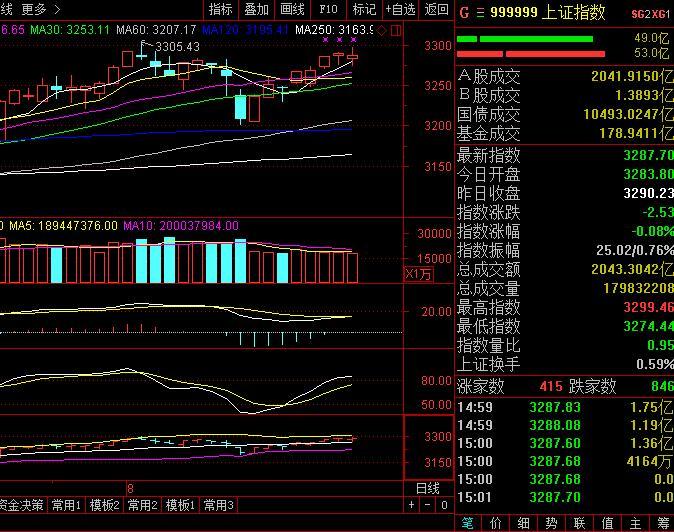Click the G icon beside 999999 code
The width and height of the screenshot is (674, 532).
465,12
